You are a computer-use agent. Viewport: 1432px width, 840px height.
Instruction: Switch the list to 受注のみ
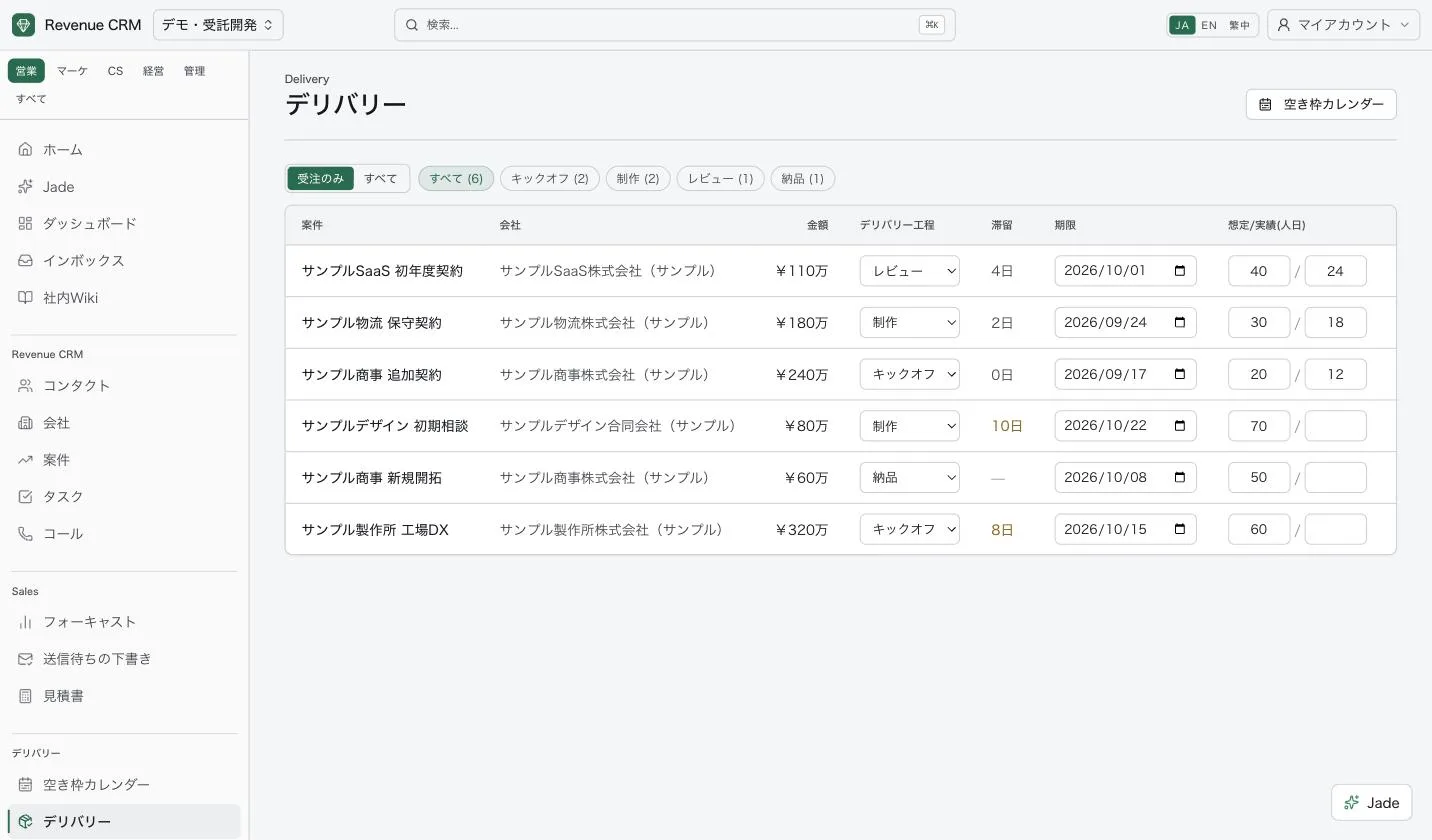(321, 178)
